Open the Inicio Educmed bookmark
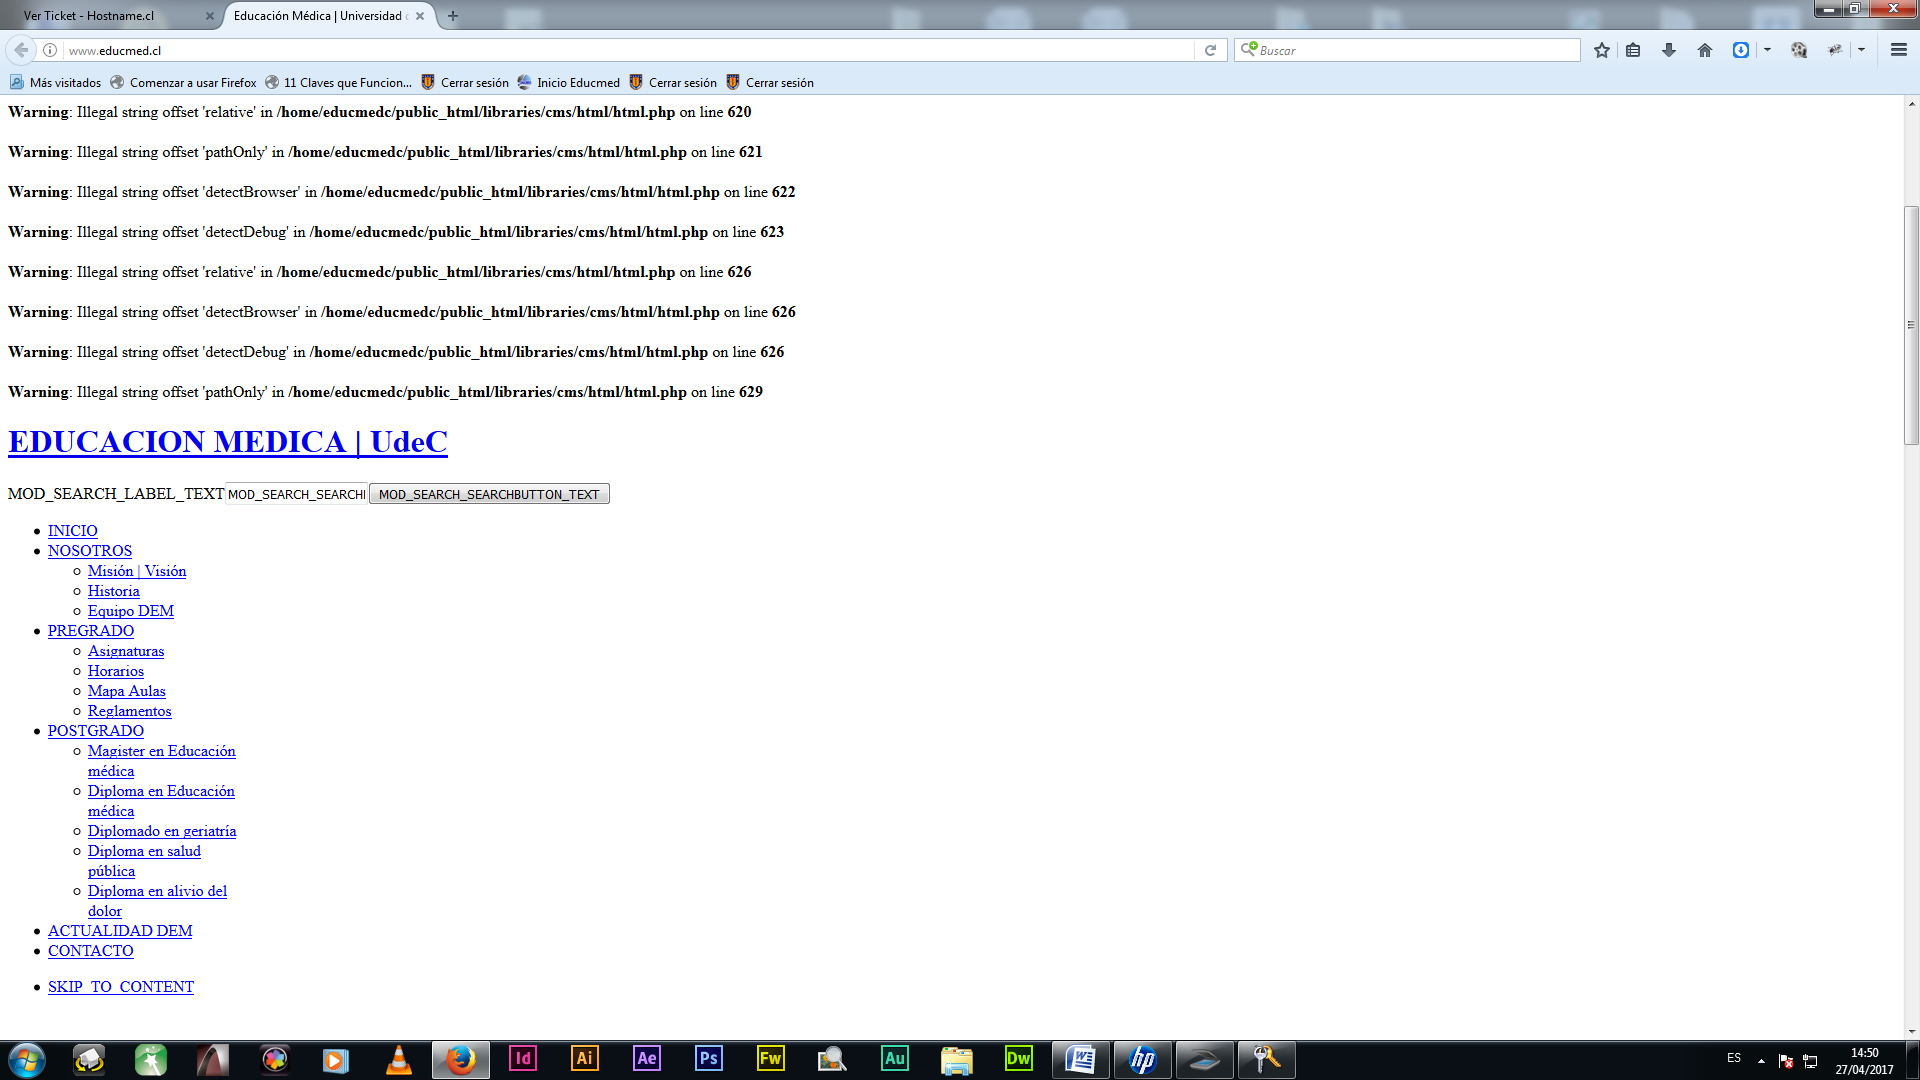This screenshot has height=1080, width=1920. click(x=577, y=83)
